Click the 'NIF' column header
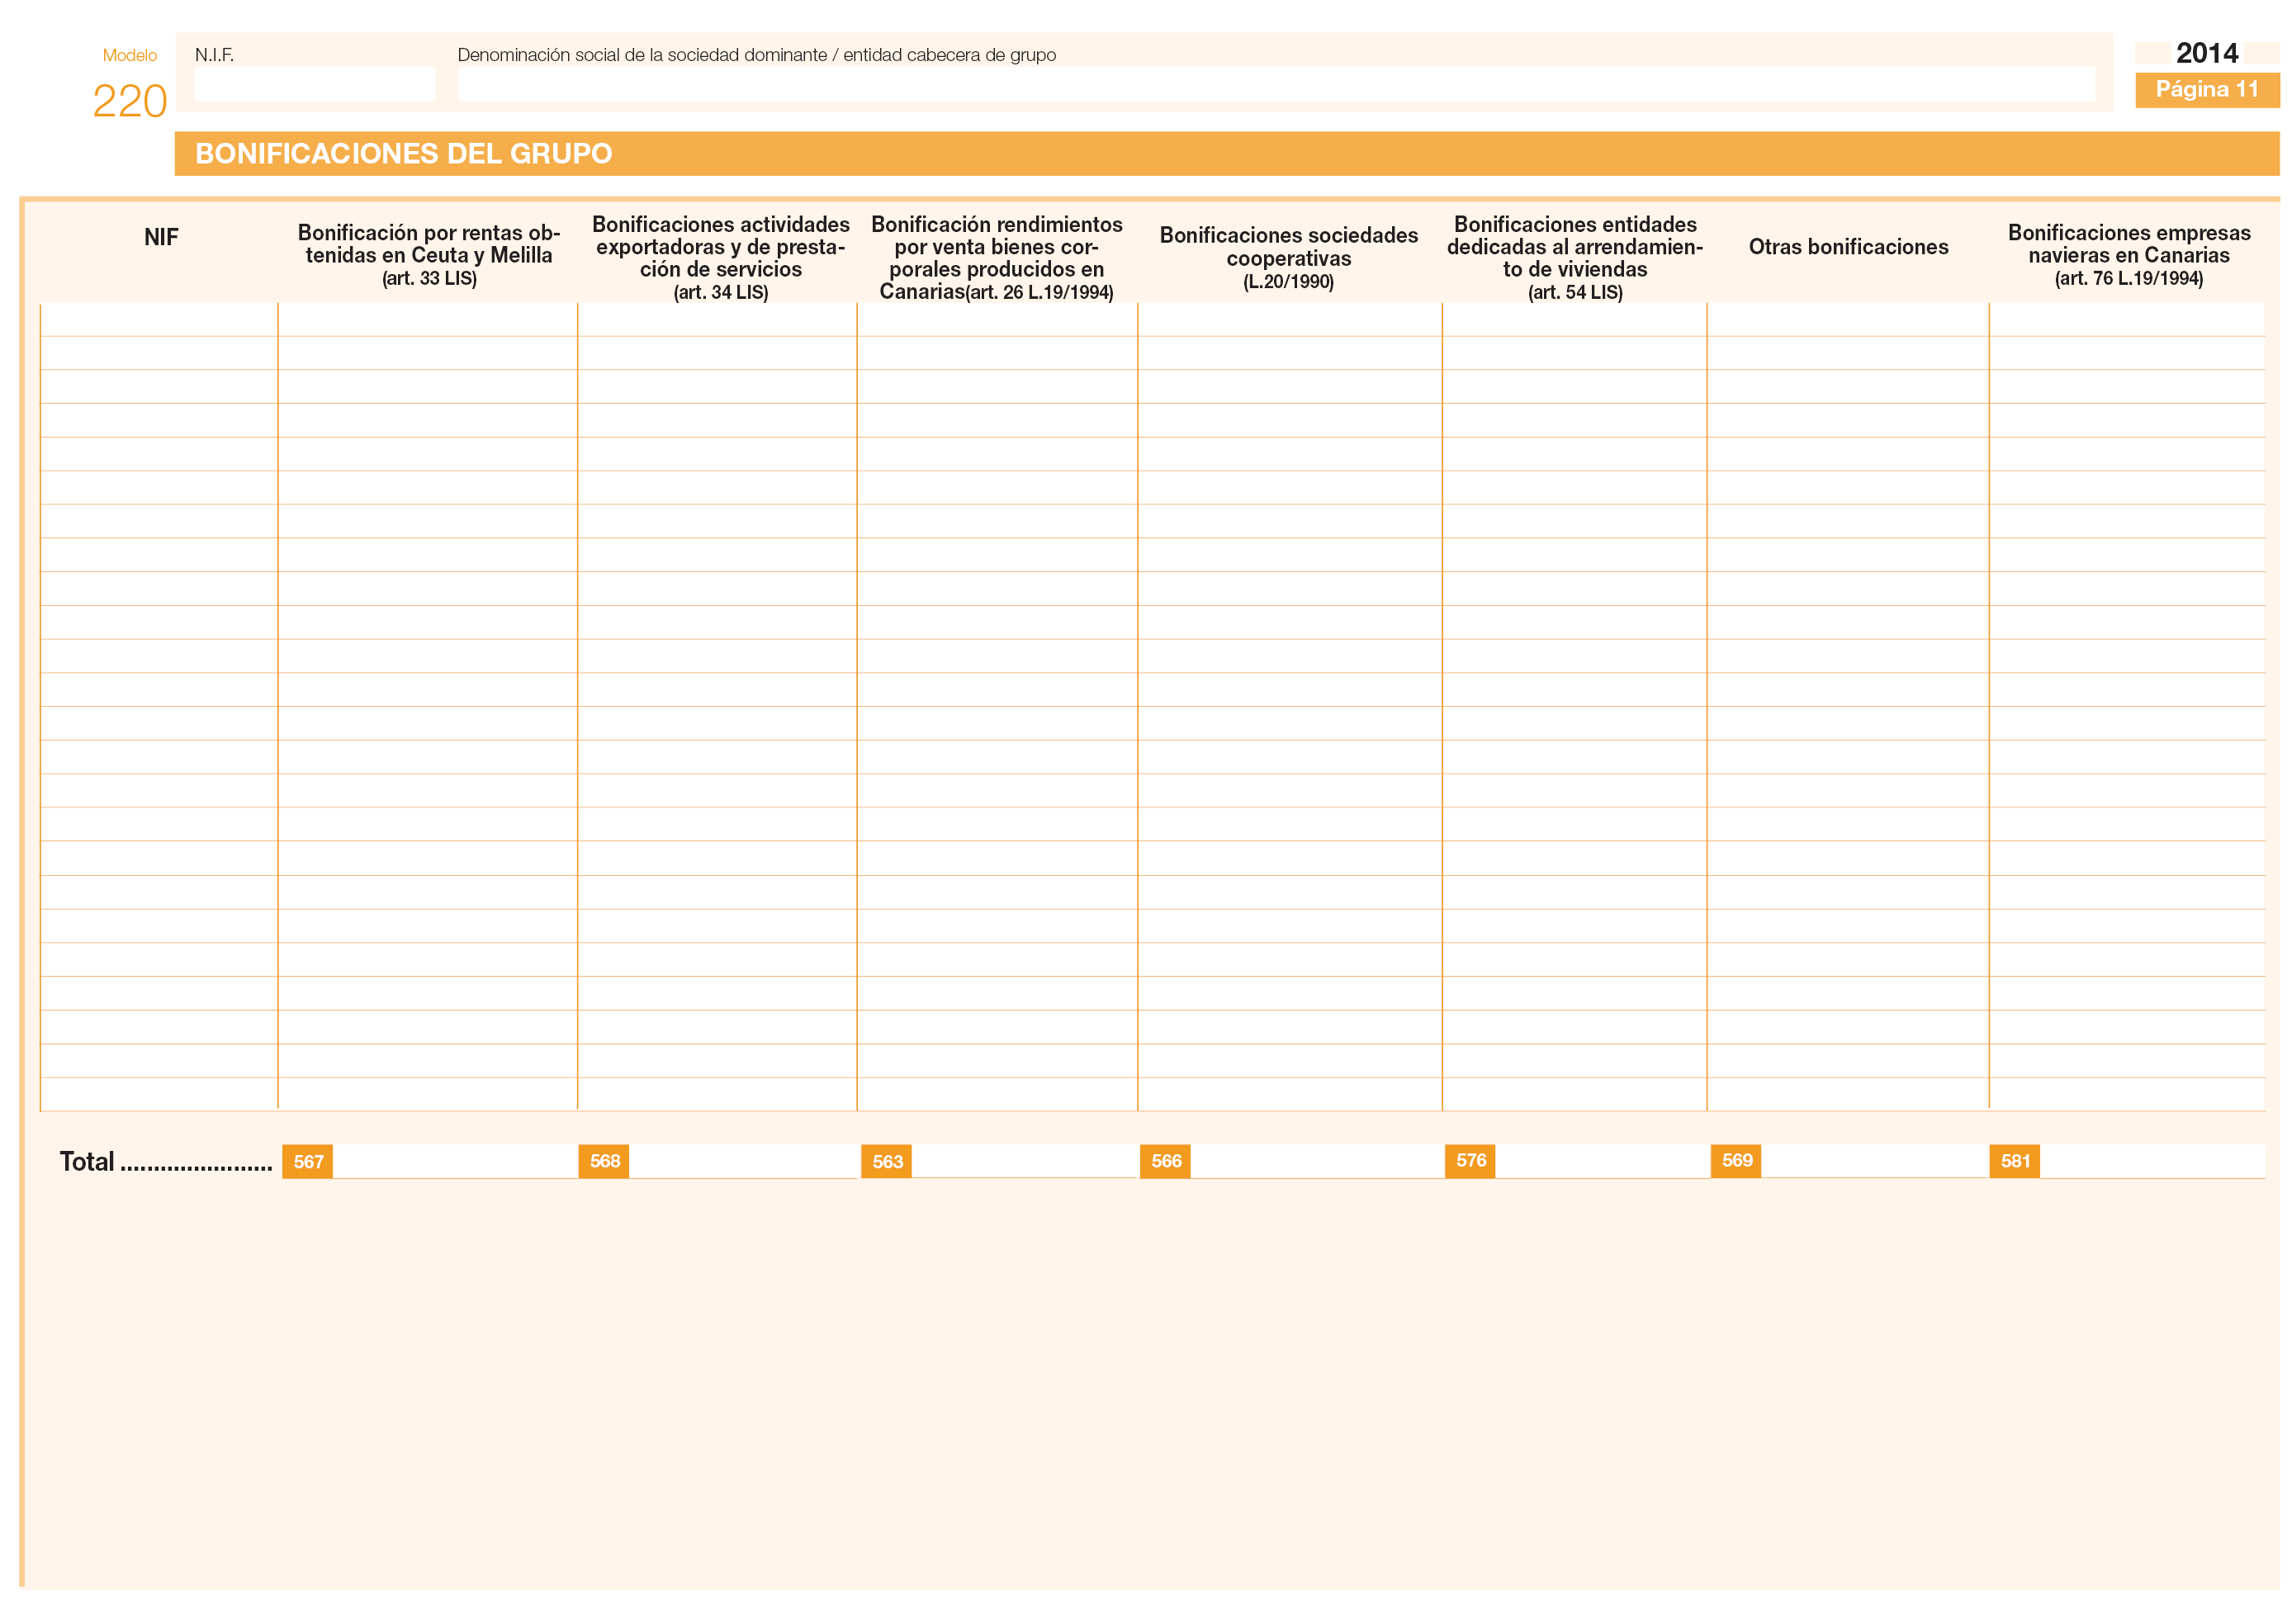Screen dimensions: 2292x1624 [x=161, y=237]
